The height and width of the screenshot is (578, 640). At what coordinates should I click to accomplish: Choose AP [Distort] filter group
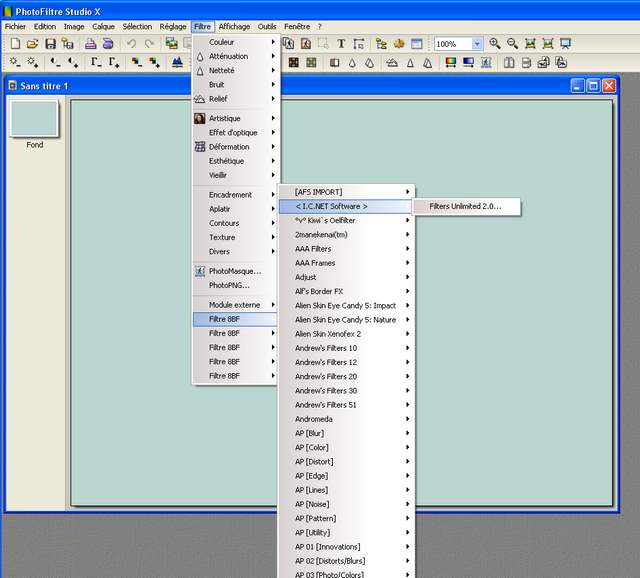point(346,462)
